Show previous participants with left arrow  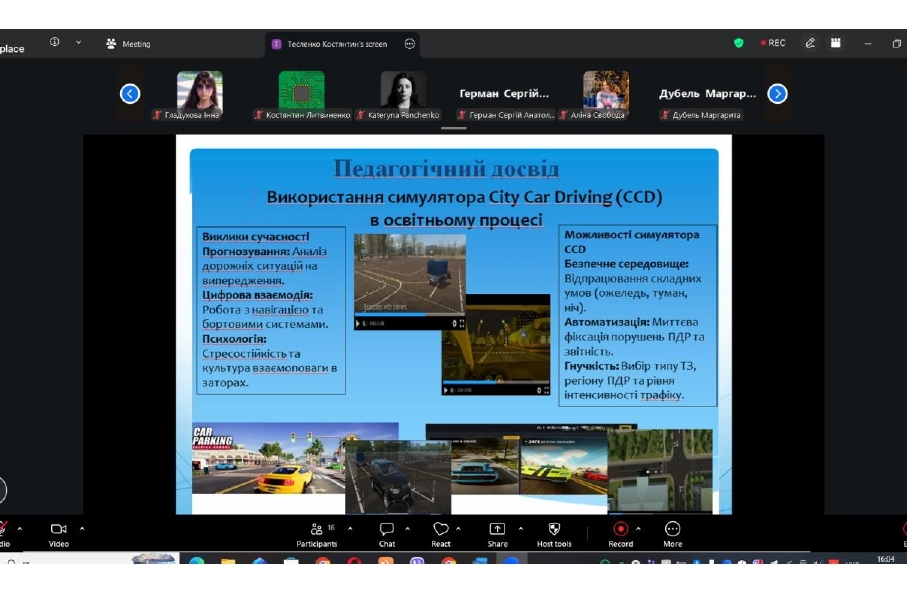pos(130,94)
